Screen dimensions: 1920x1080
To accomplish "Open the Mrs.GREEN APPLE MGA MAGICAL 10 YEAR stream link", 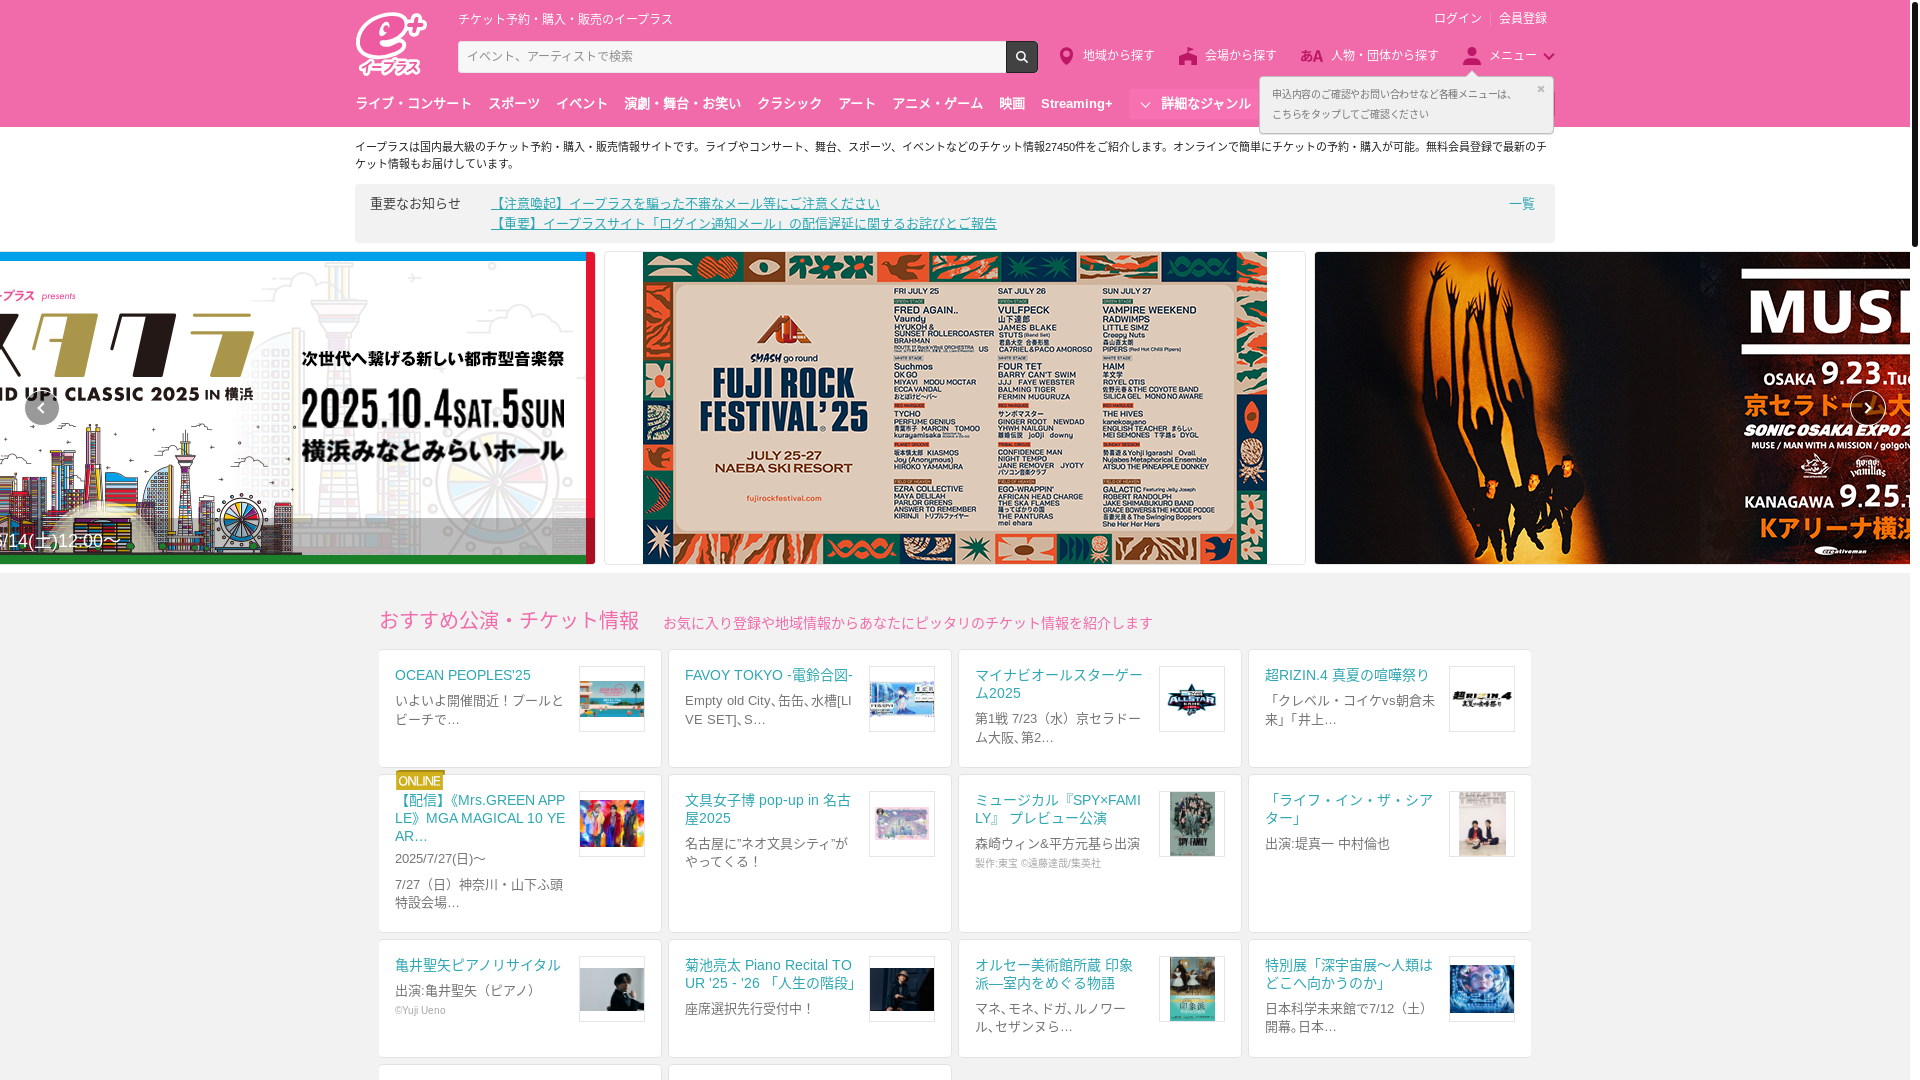I will (x=480, y=818).
